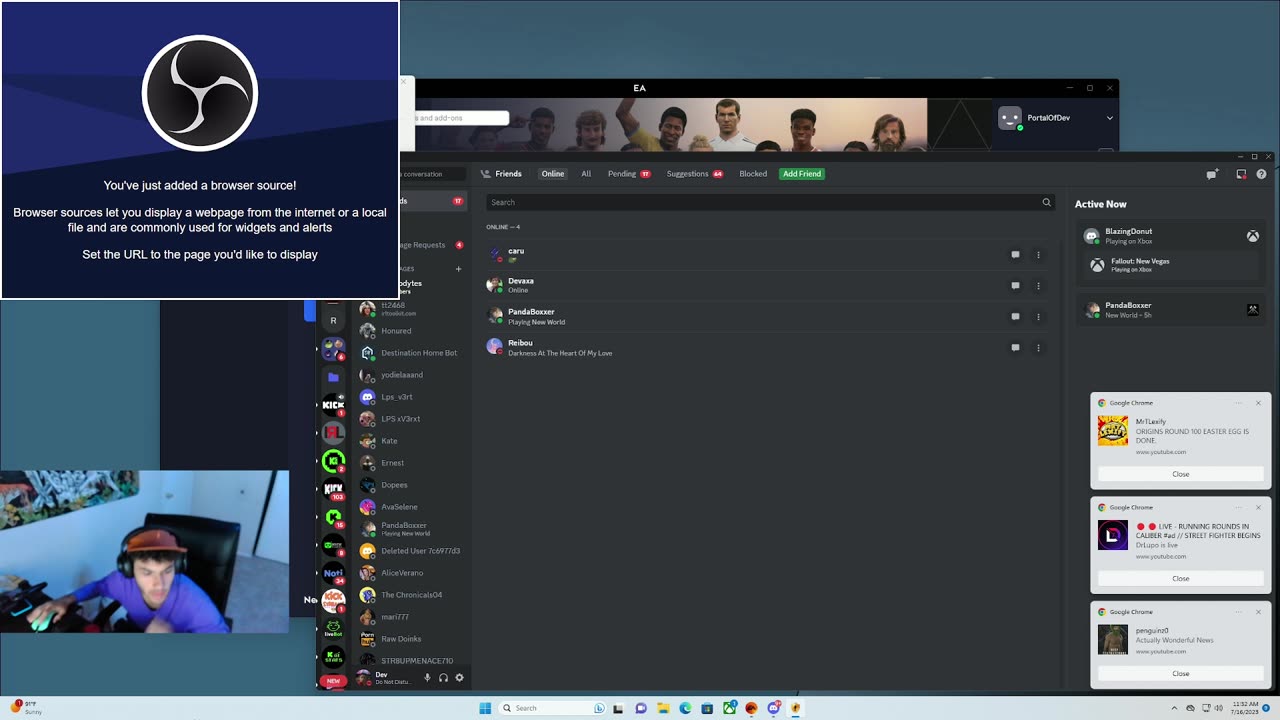The height and width of the screenshot is (720, 1280).
Task: Open Windows Start menu
Action: (x=485, y=708)
